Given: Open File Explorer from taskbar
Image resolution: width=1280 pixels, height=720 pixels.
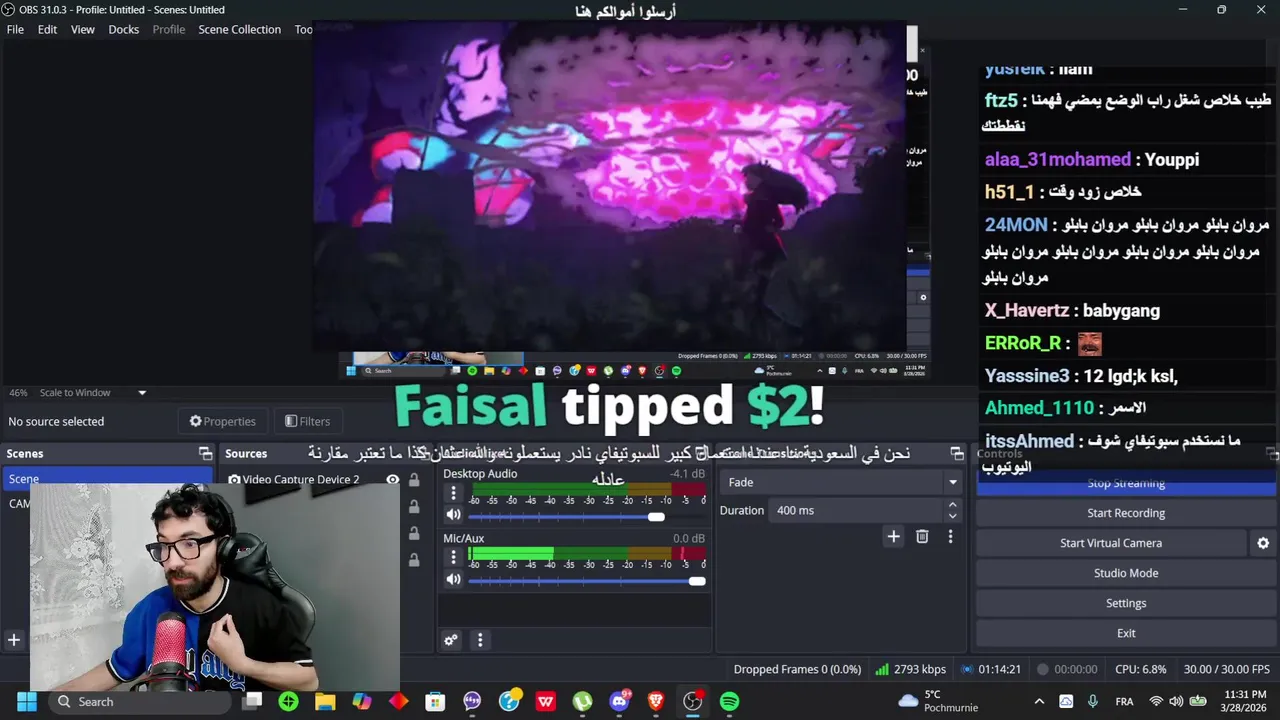Looking at the screenshot, I should (x=325, y=702).
